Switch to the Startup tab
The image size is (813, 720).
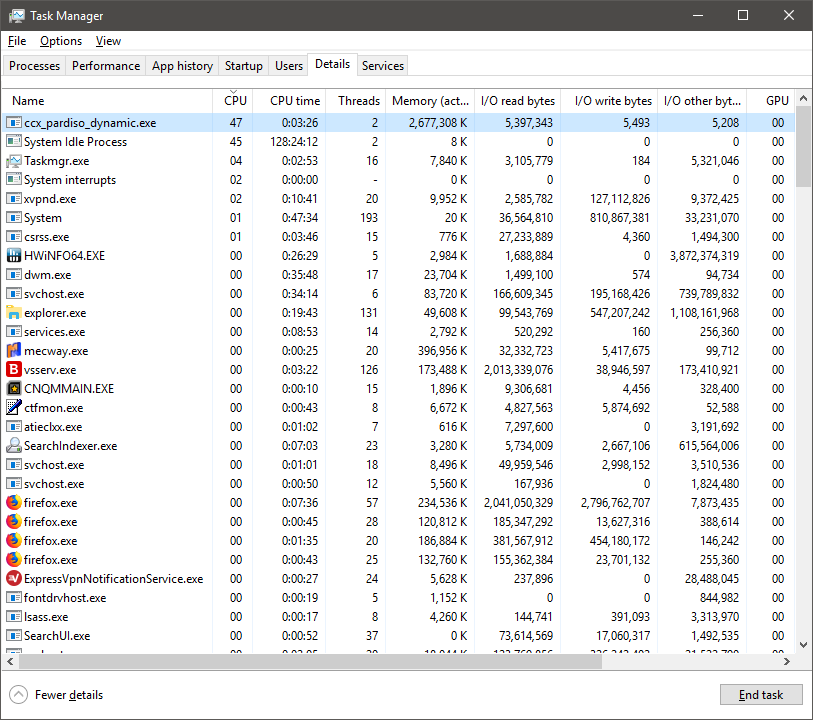[x=244, y=66]
